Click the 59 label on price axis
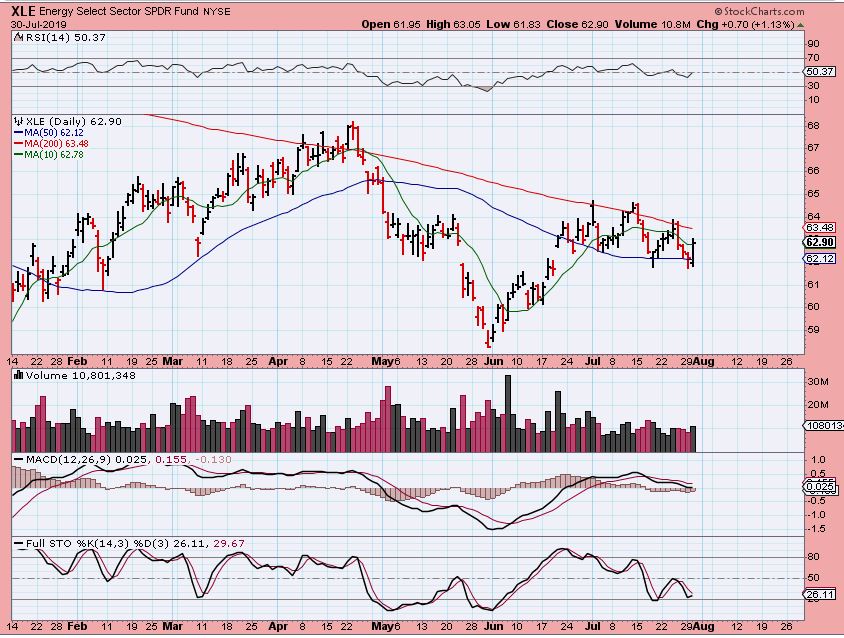 click(813, 329)
